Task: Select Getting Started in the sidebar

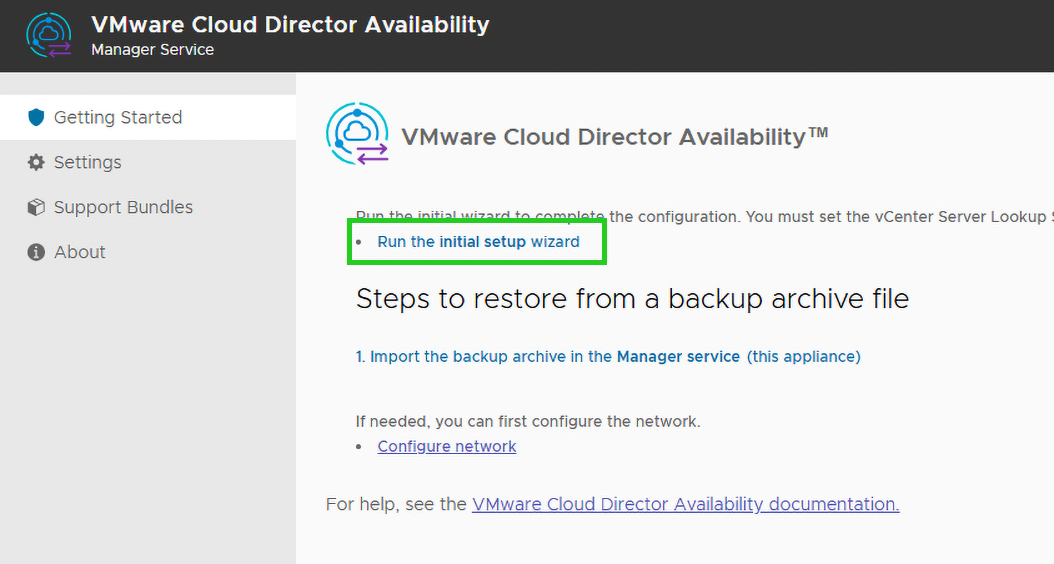Action: coord(118,117)
